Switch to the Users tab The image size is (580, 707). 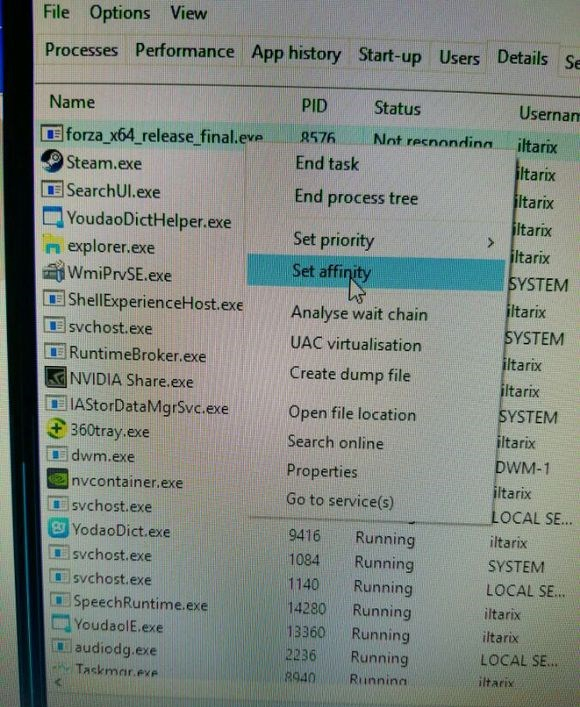pos(459,58)
